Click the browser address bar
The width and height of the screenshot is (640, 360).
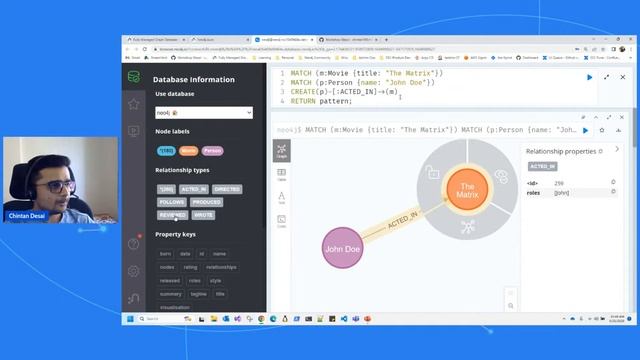pyautogui.click(x=359, y=49)
